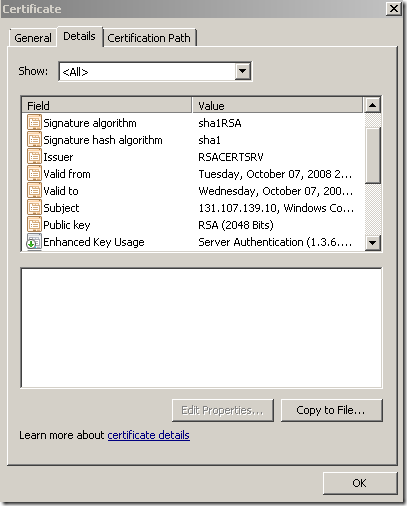Click the value 'Tuesday, October 07, 2008'

click(275, 174)
